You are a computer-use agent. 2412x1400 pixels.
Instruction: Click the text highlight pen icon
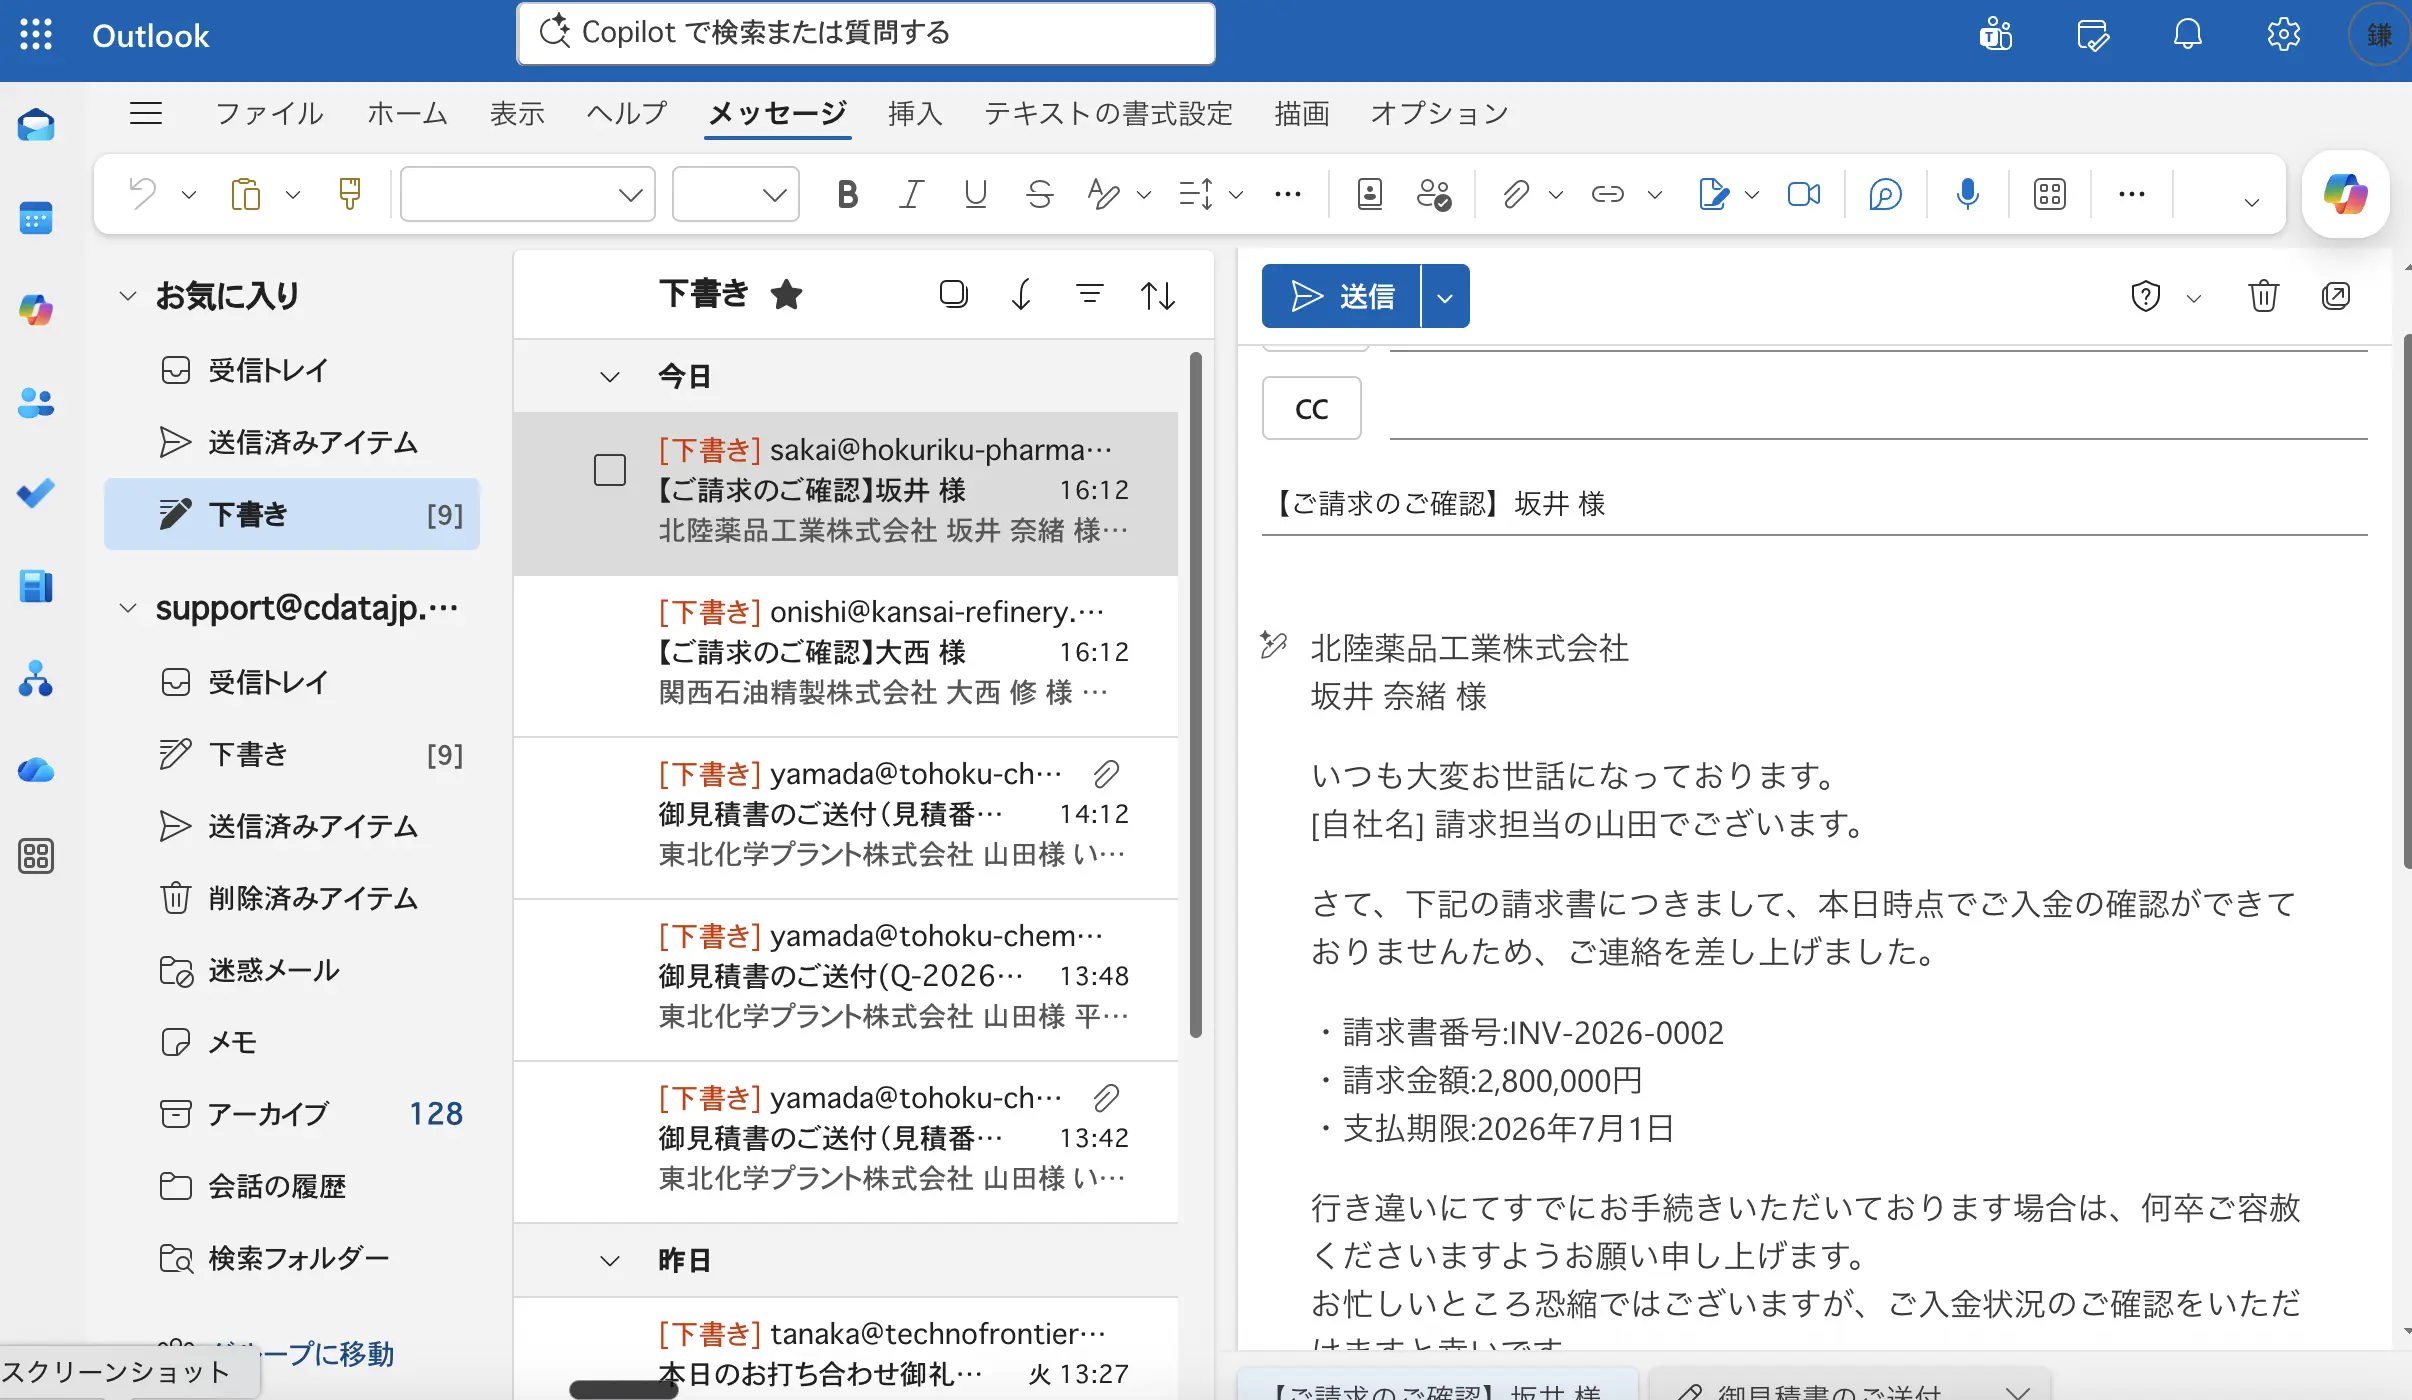pyautogui.click(x=1103, y=193)
